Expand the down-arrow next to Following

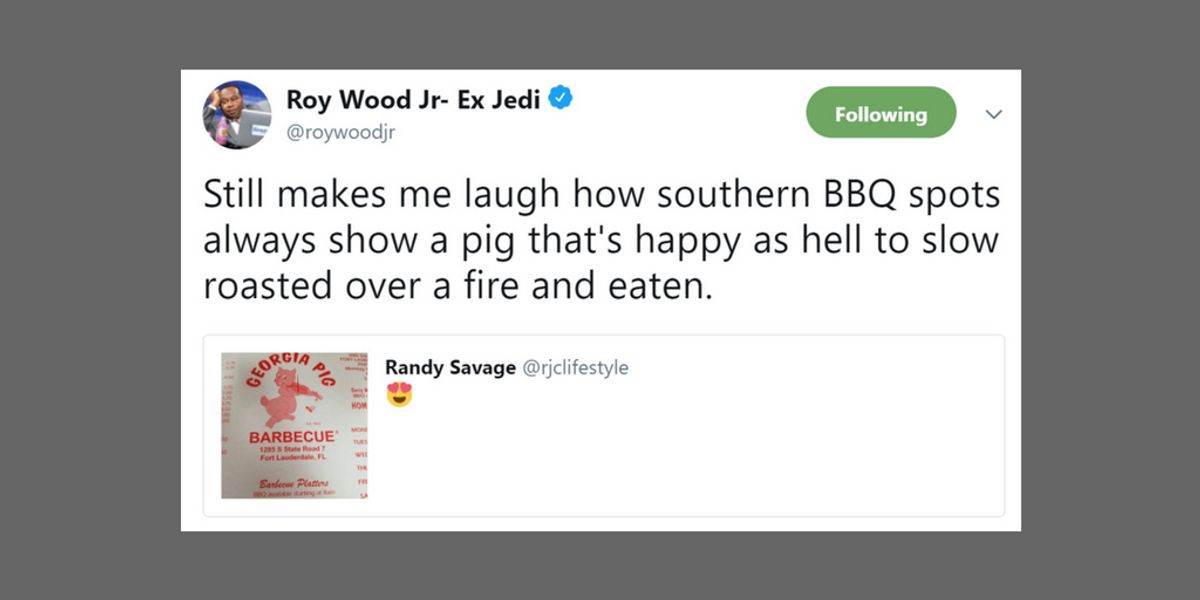(x=994, y=114)
